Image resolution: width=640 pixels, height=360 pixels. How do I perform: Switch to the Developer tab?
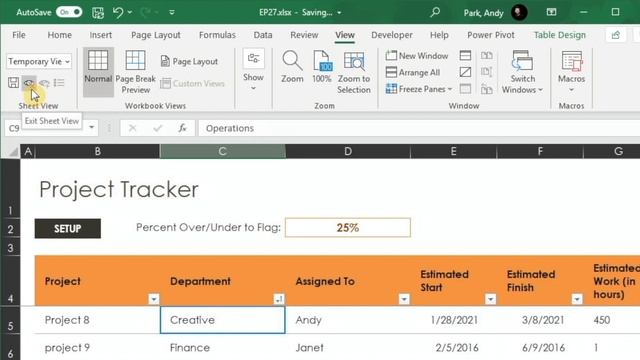(392, 35)
